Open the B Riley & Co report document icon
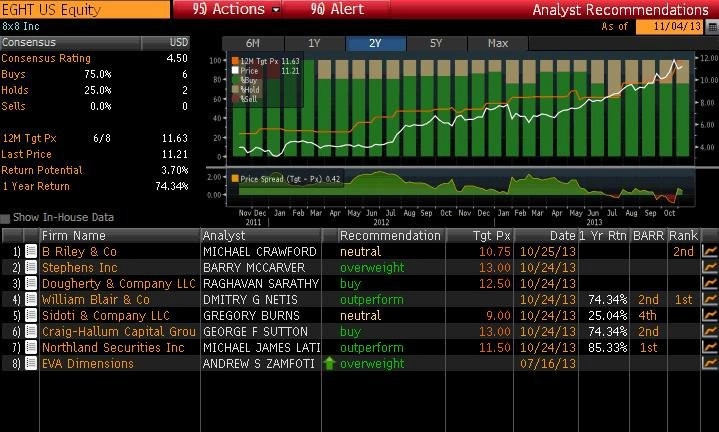 pos(31,251)
